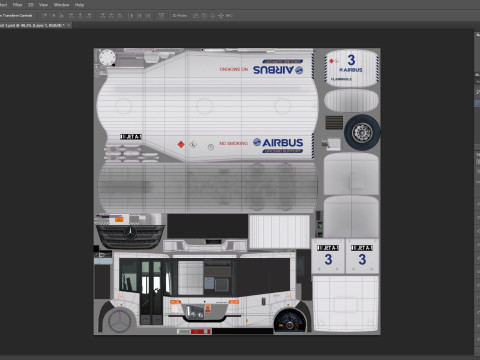Image resolution: width=480 pixels, height=360 pixels.
Task: Click Align Vertical Centers icon
Action: [53, 16]
